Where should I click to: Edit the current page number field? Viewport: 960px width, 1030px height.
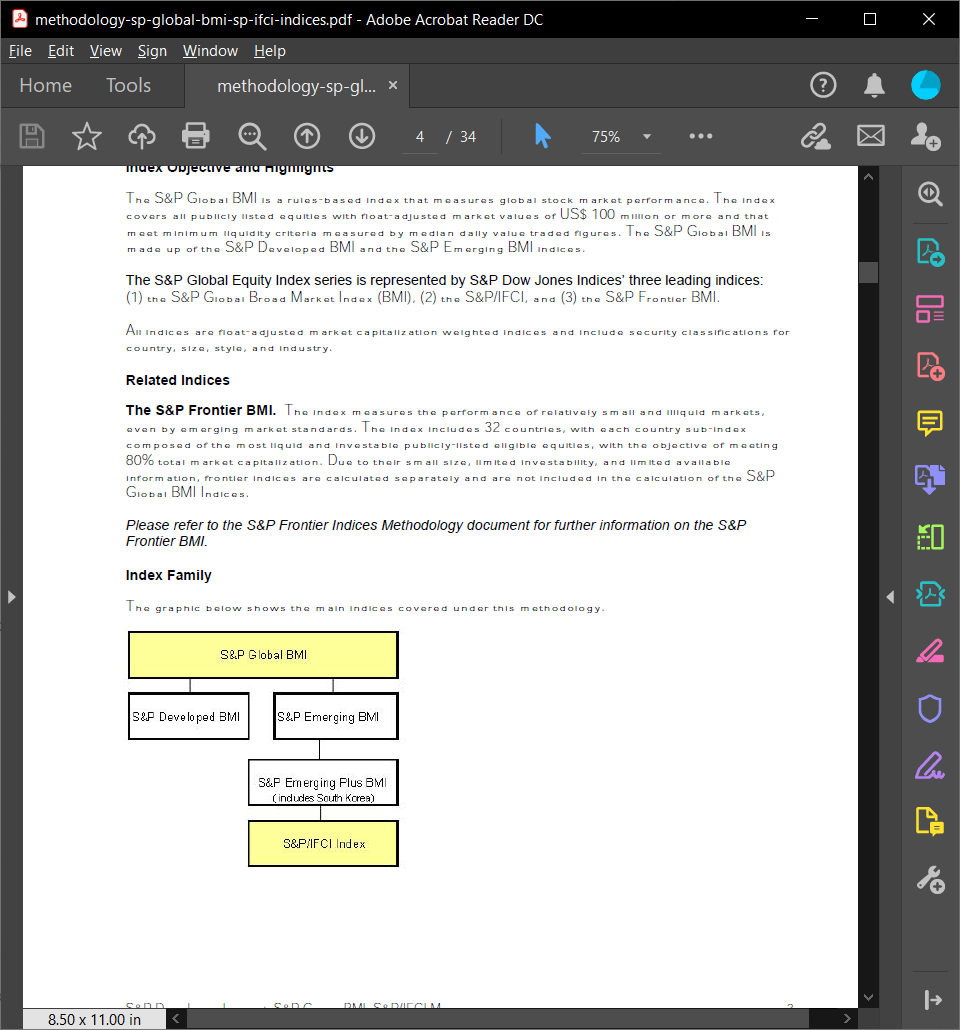coord(419,136)
